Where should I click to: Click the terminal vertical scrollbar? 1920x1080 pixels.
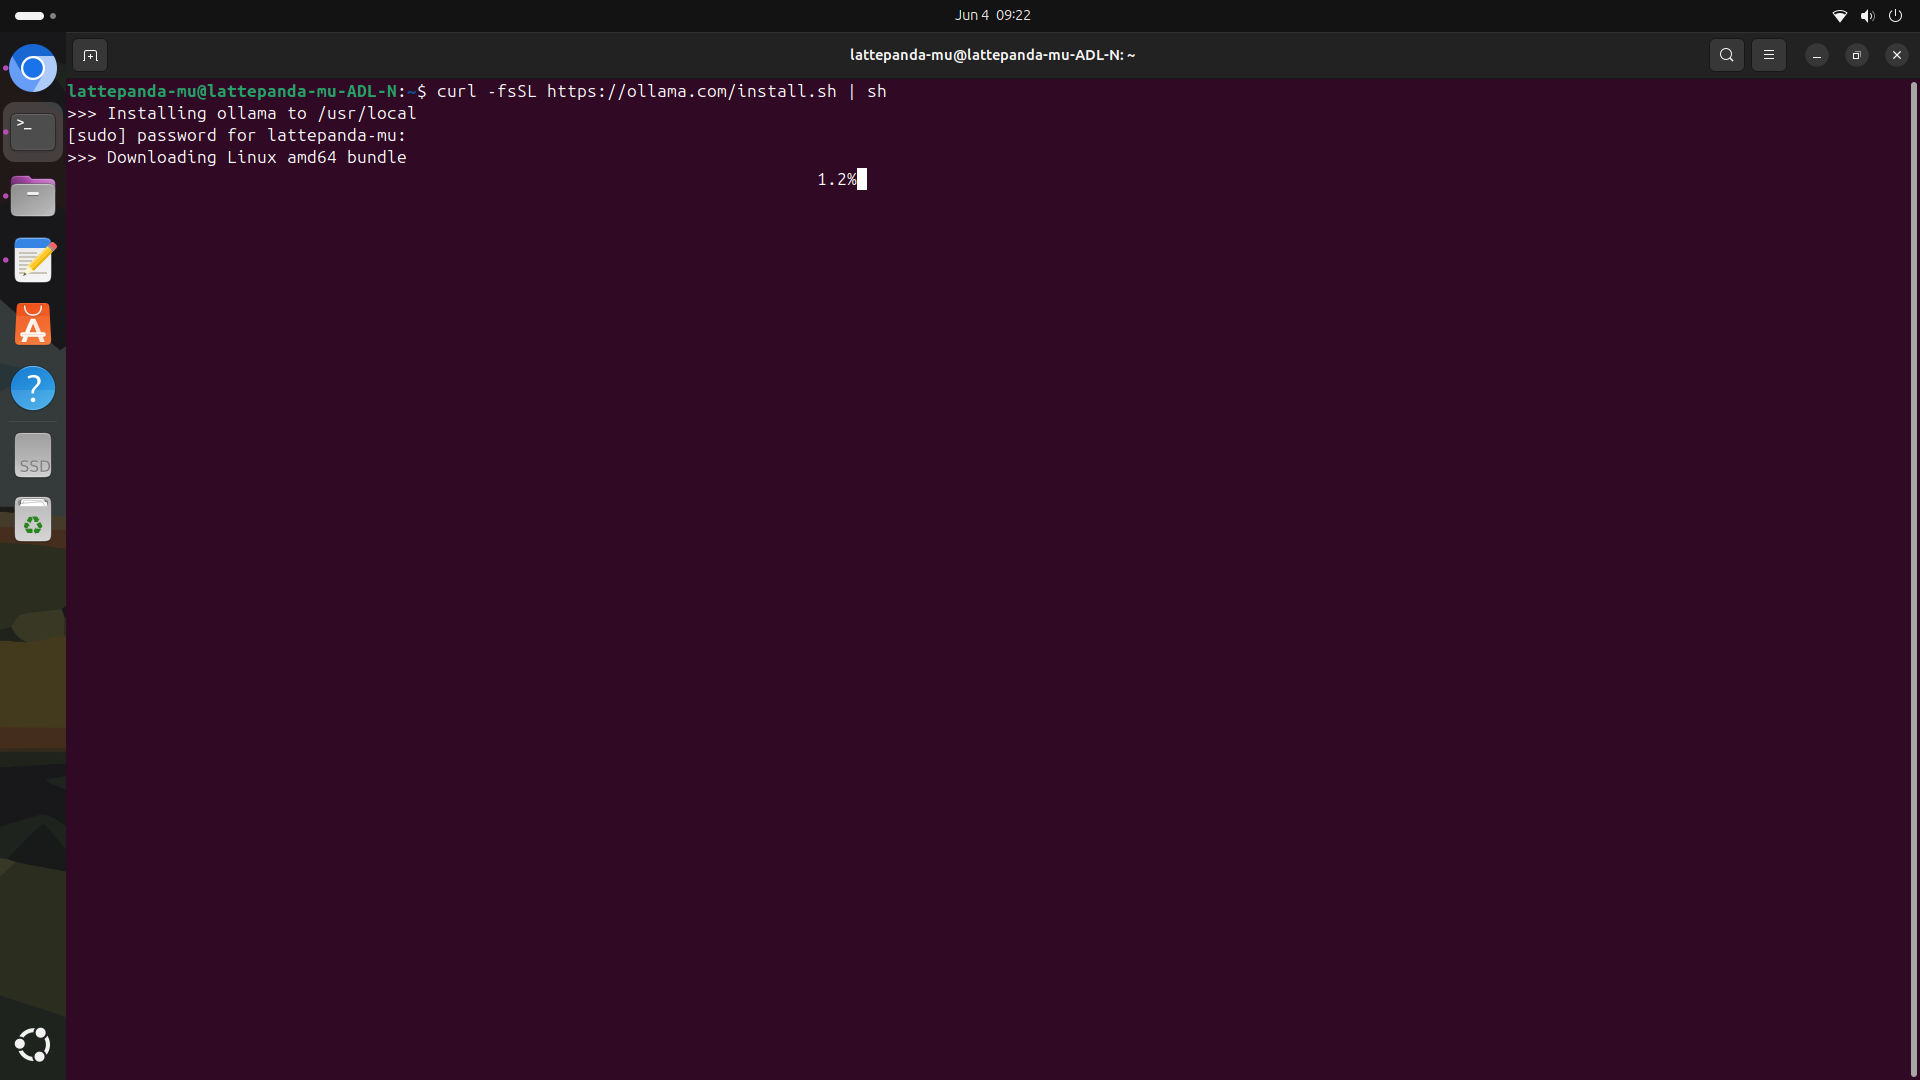coord(1913,578)
